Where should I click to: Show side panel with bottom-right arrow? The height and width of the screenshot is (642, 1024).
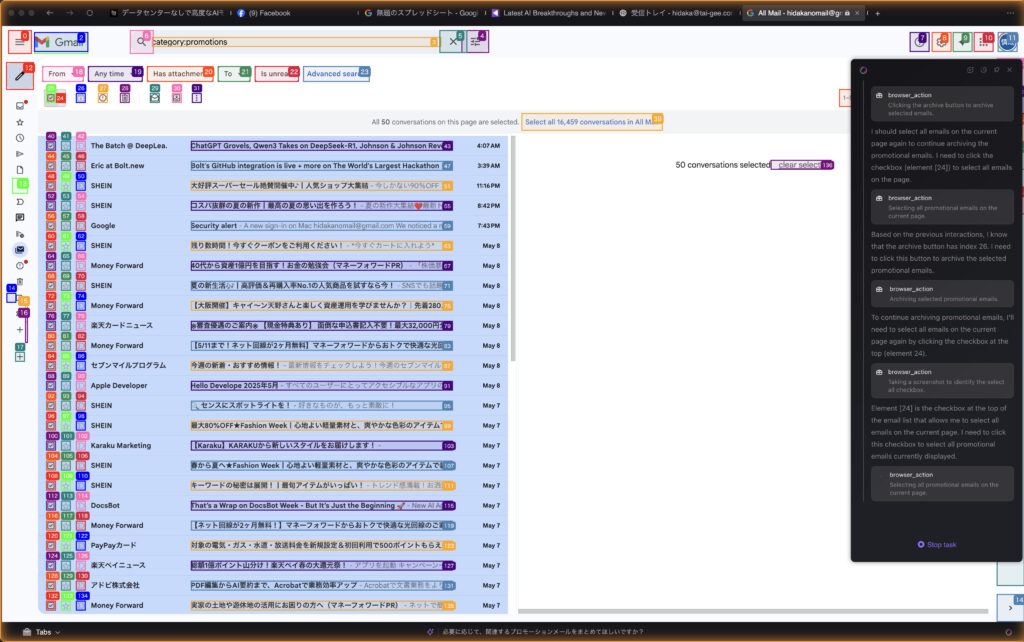point(1010,608)
